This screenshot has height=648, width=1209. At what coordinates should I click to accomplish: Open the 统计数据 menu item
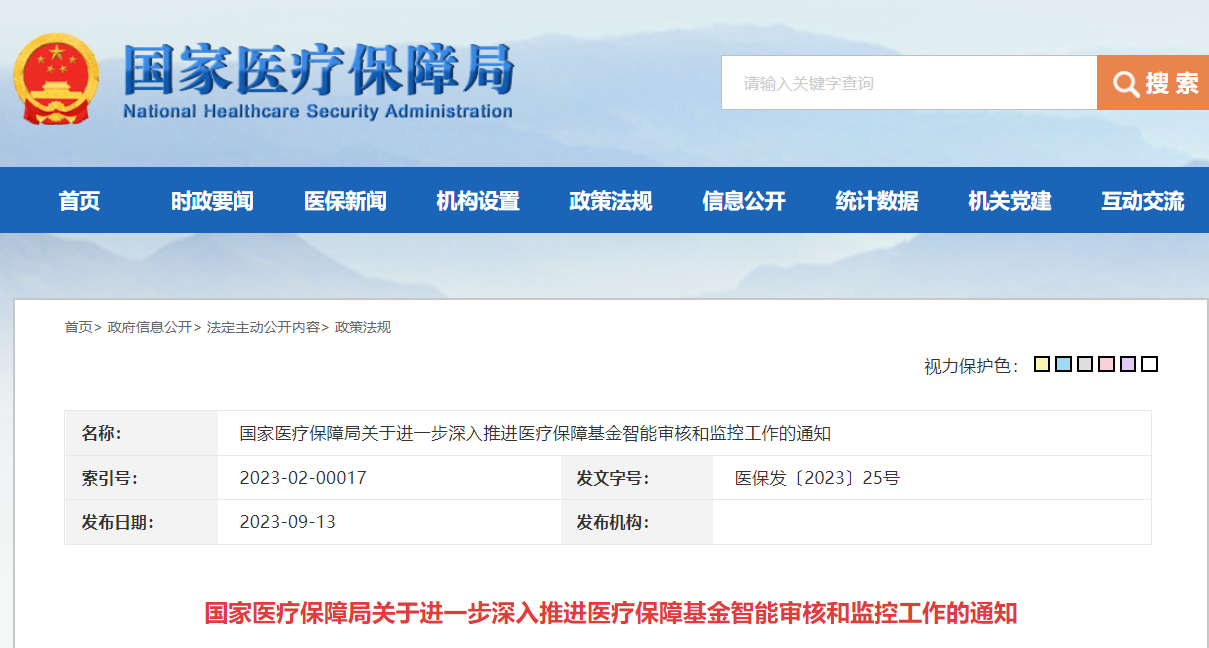click(x=877, y=201)
